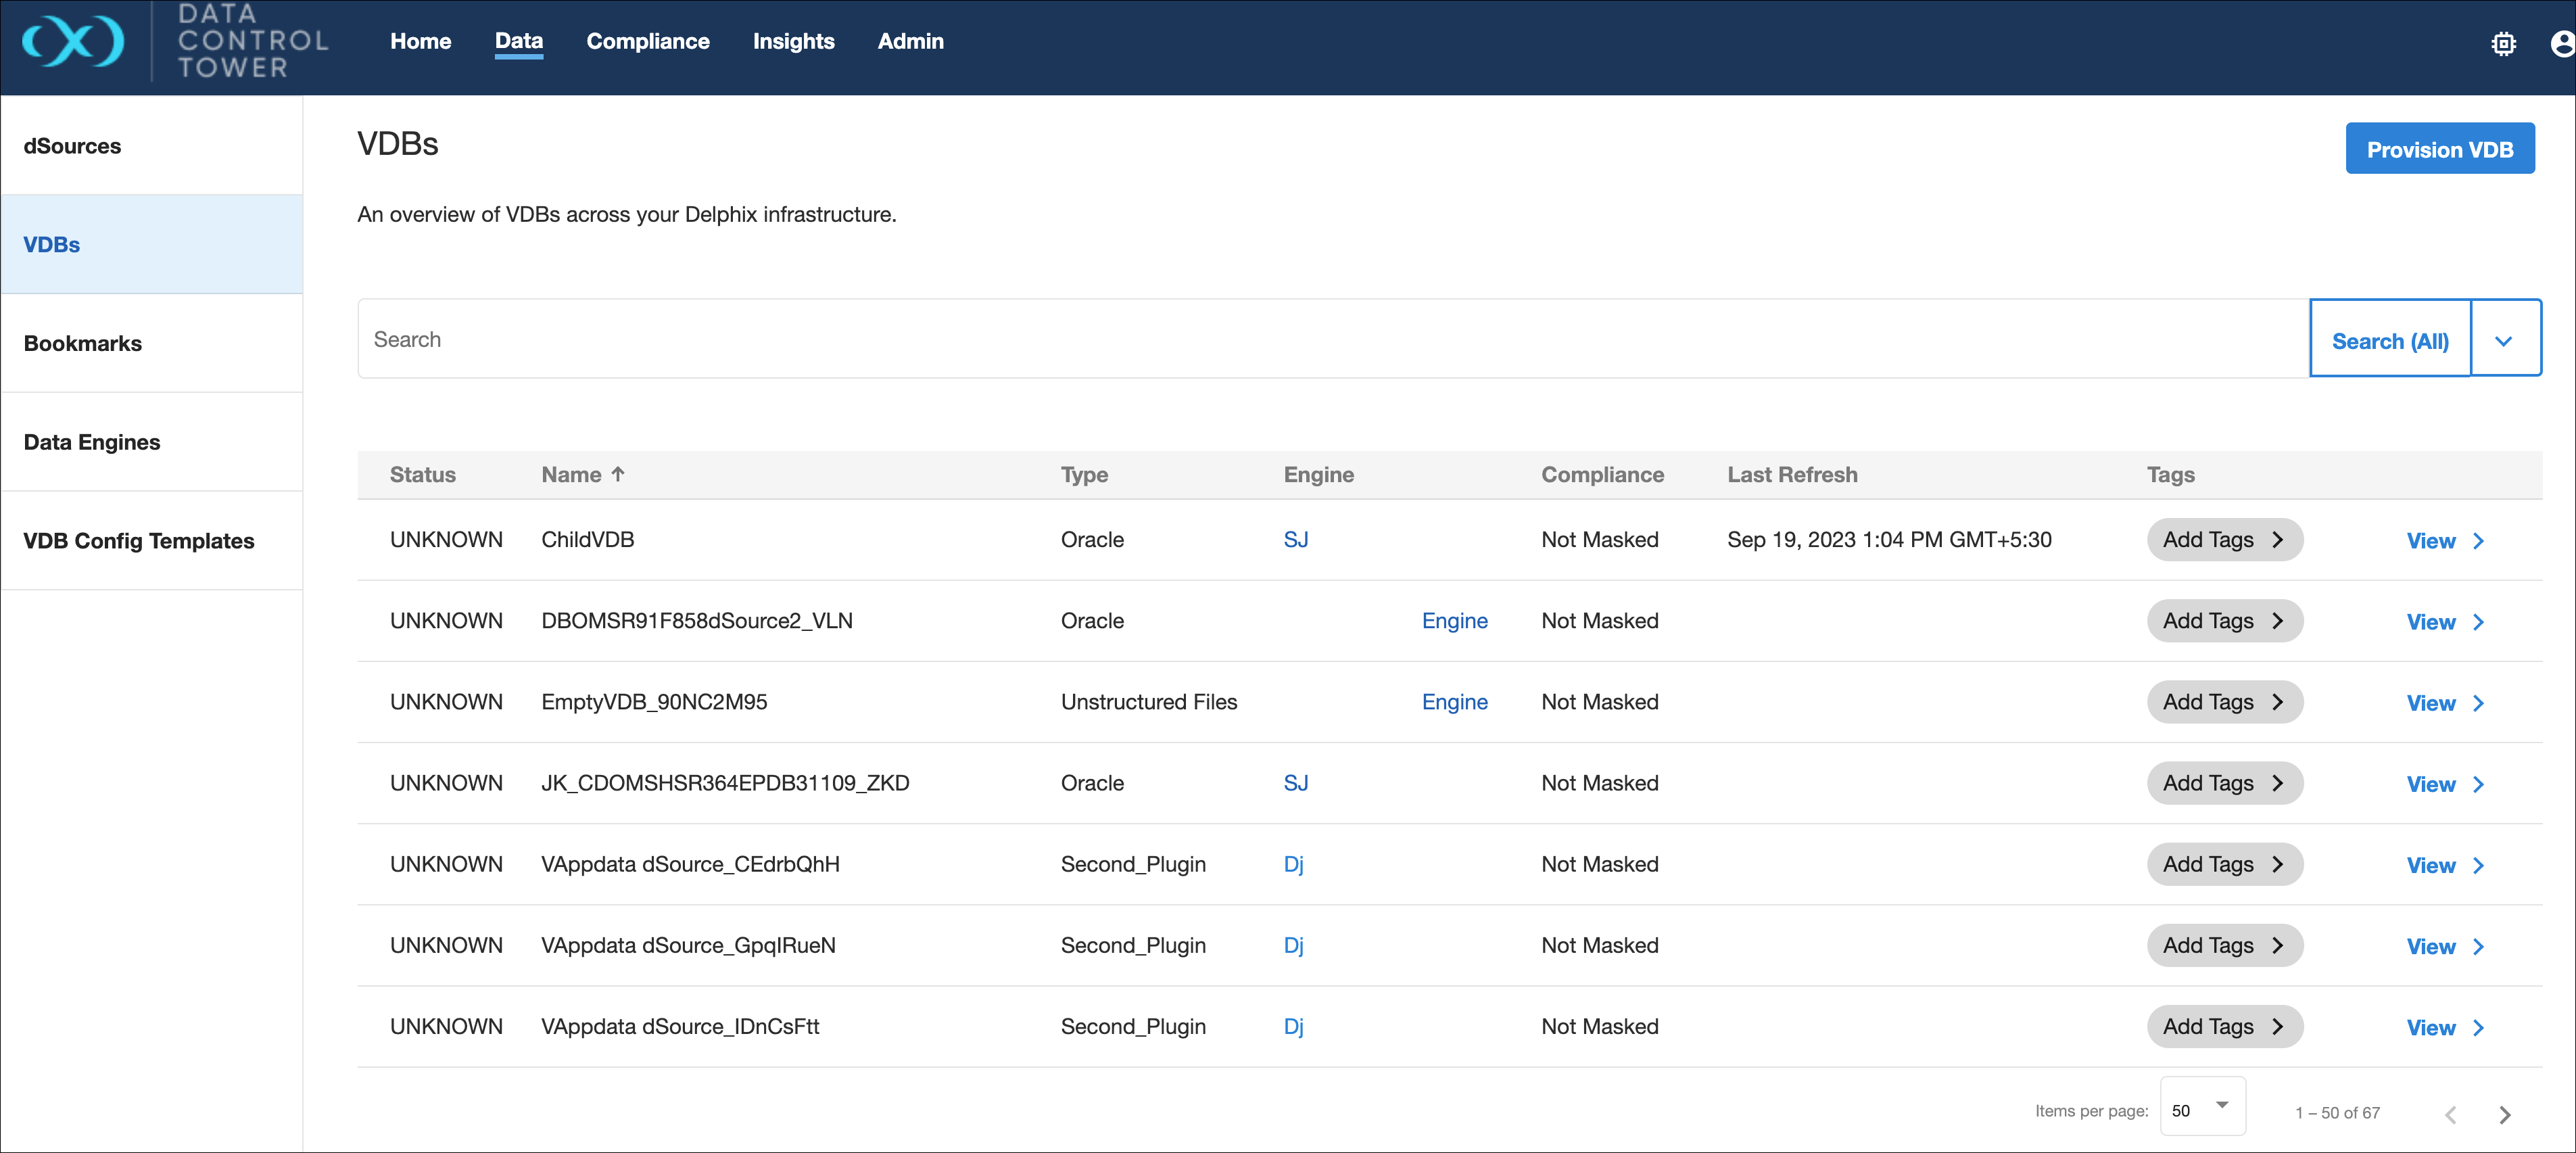Click the Search (All) button

coord(2389,340)
